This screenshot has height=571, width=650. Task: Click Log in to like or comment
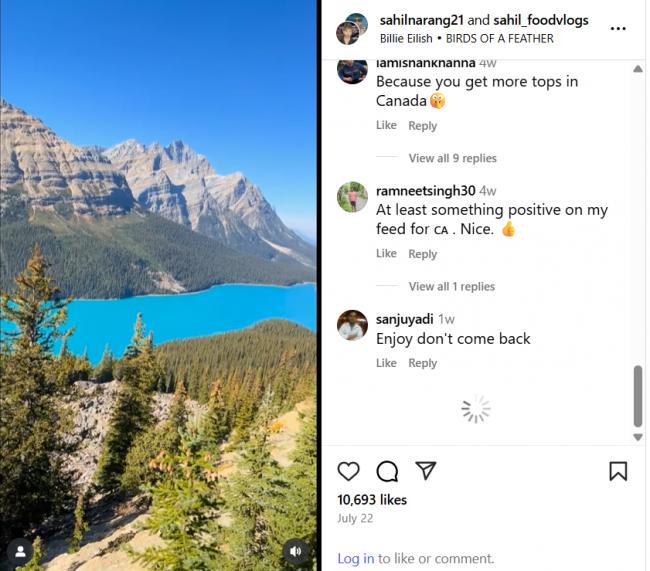(x=355, y=558)
